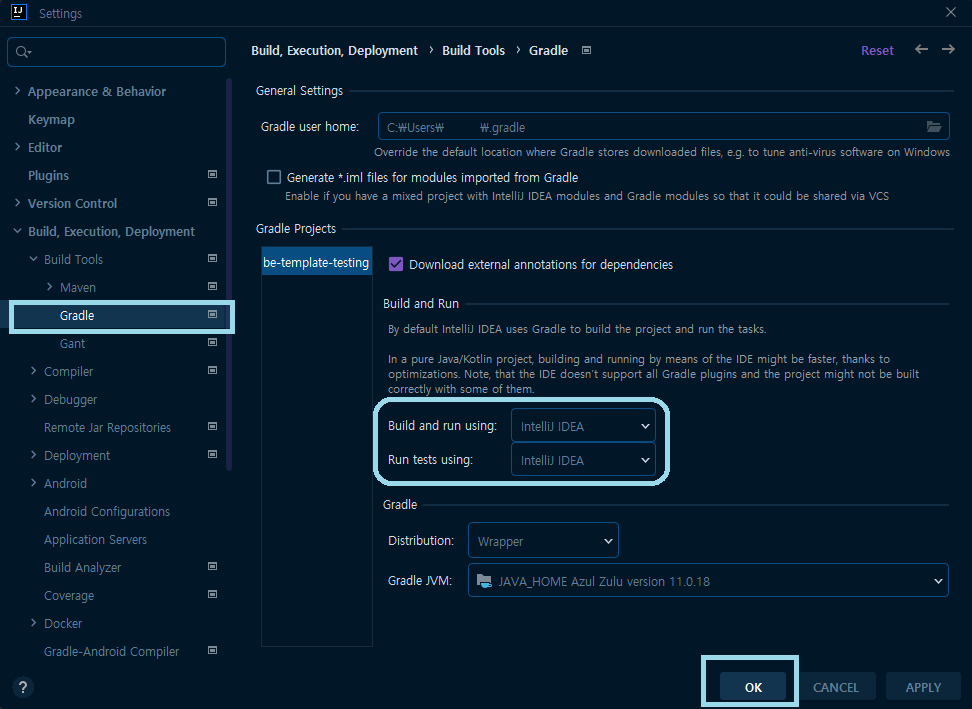The height and width of the screenshot is (709, 972).
Task: Close the Settings dialog
Action: click(951, 12)
